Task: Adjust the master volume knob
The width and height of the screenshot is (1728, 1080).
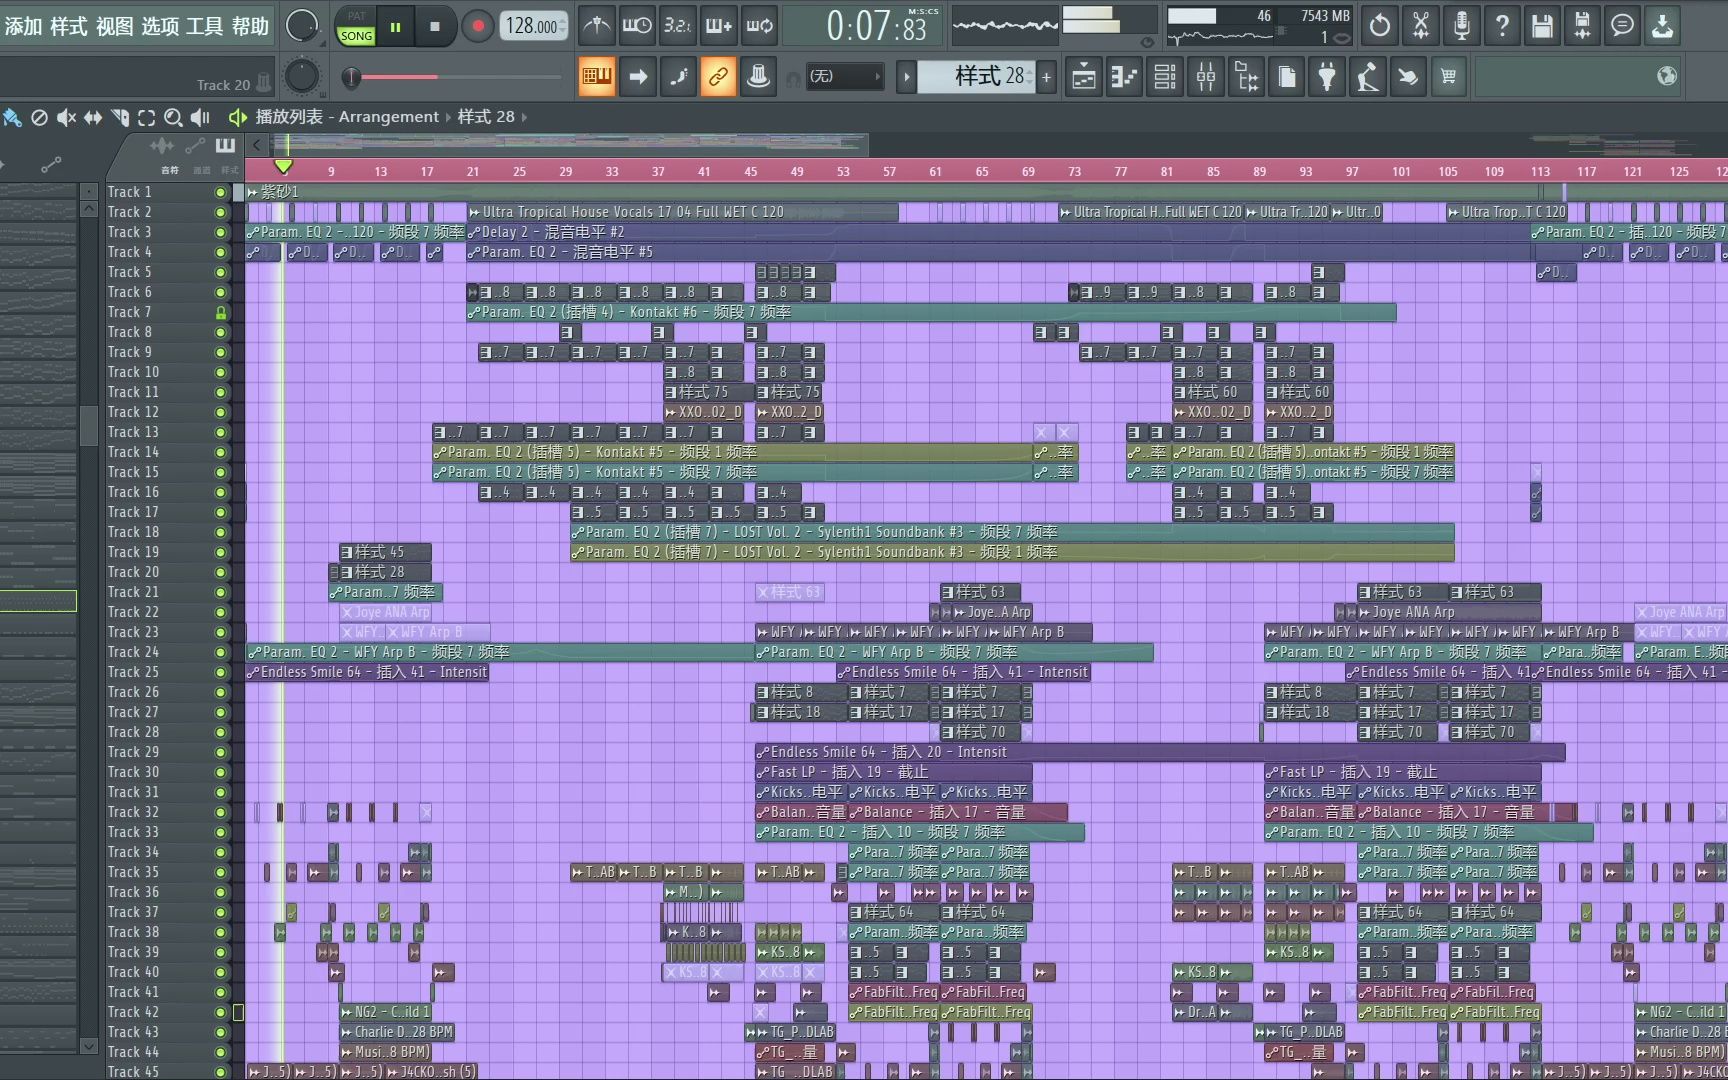Action: tap(301, 26)
